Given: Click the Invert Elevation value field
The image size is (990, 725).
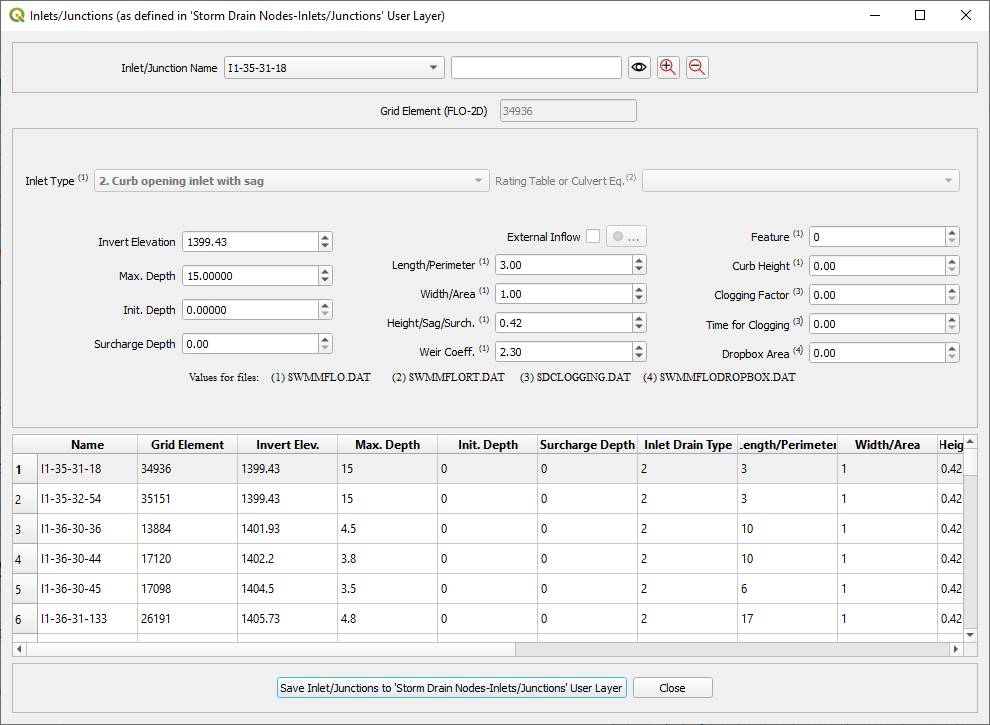Looking at the screenshot, I should click(x=250, y=242).
